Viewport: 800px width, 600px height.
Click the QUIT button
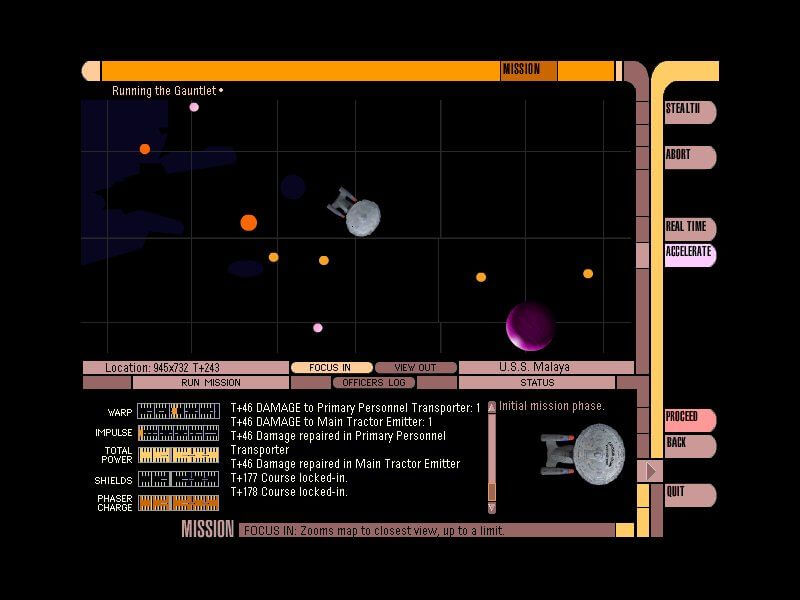tap(690, 495)
